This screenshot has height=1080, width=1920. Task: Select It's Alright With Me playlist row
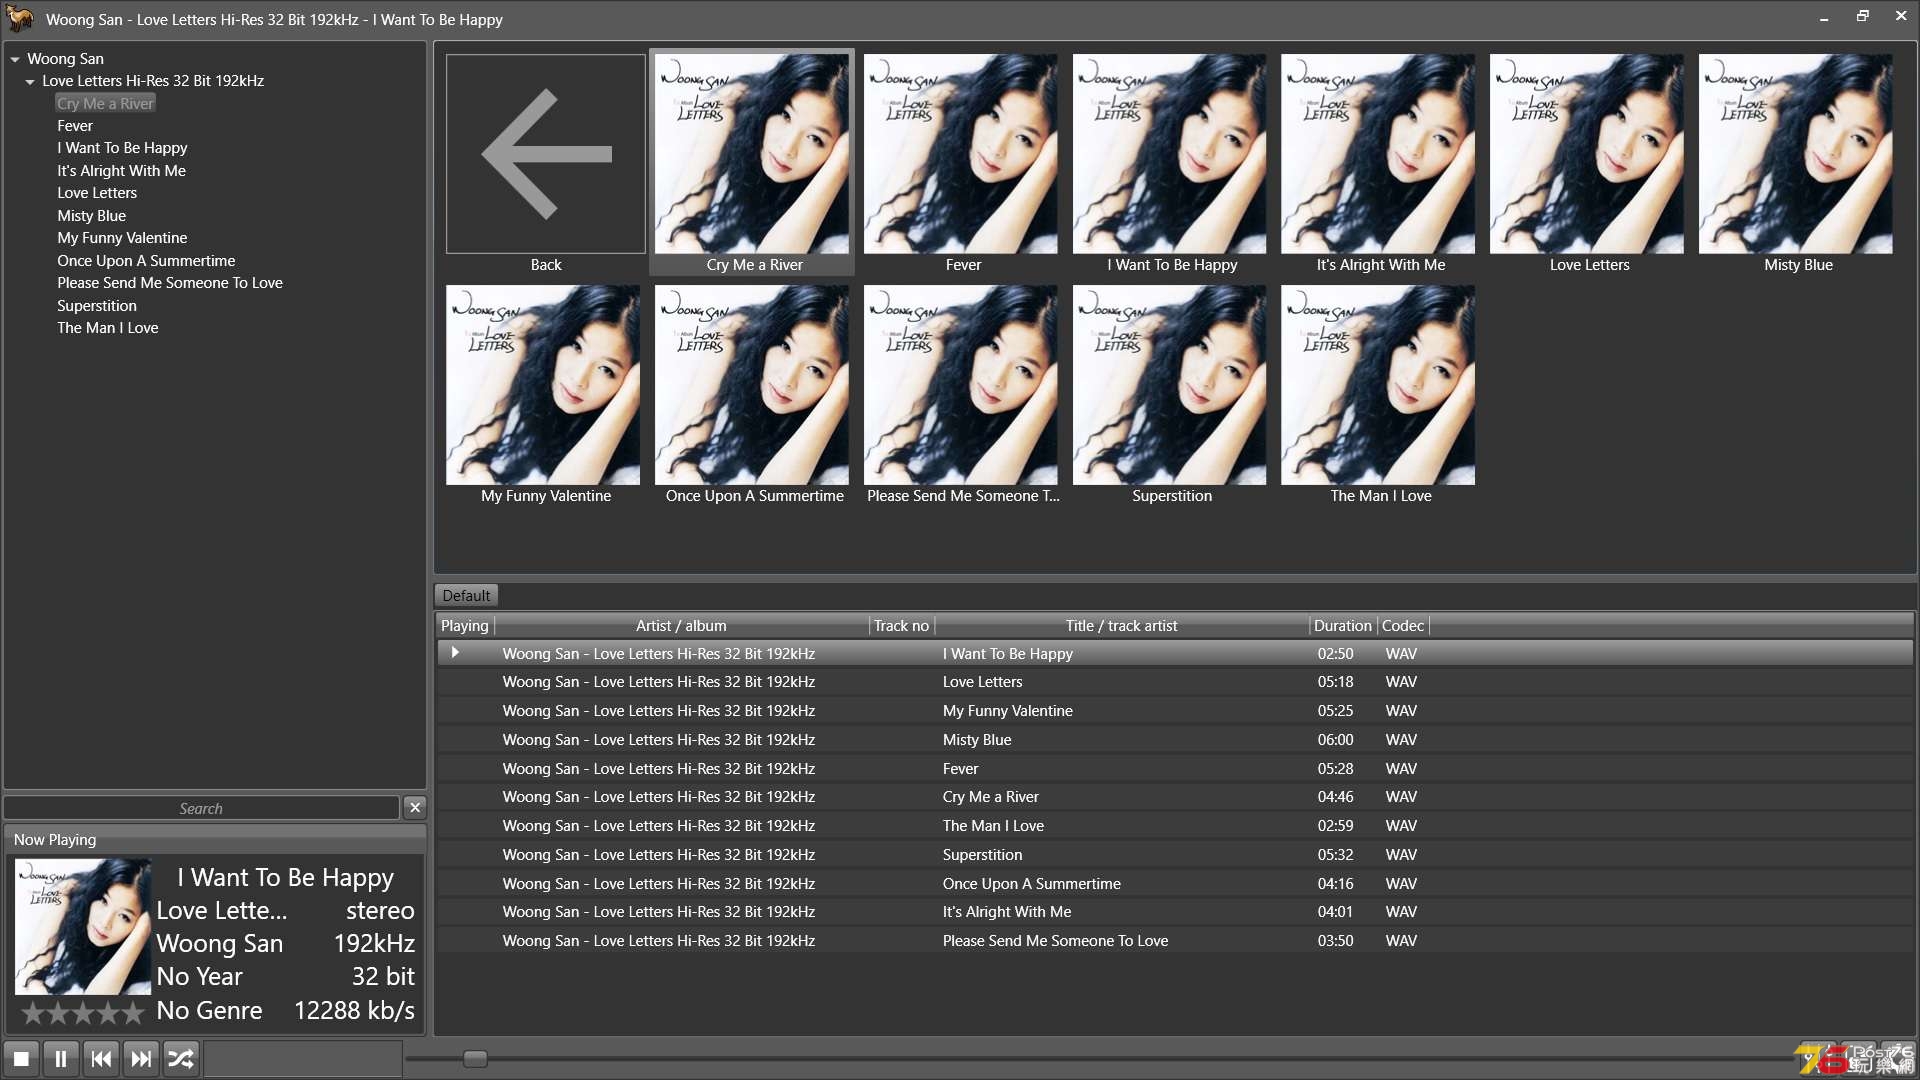(1174, 912)
